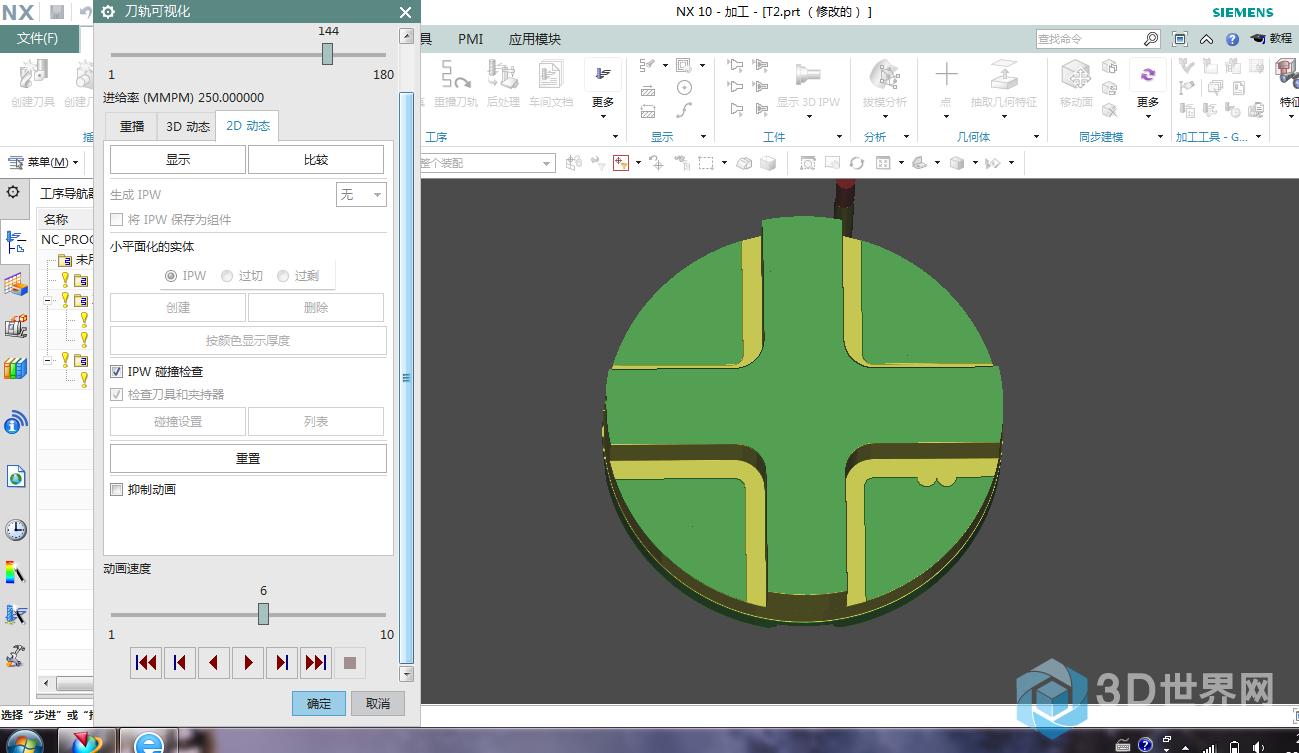Open the 生成 IPW dropdown showing 无
Screen dimensions: 1299x753
tap(361, 195)
